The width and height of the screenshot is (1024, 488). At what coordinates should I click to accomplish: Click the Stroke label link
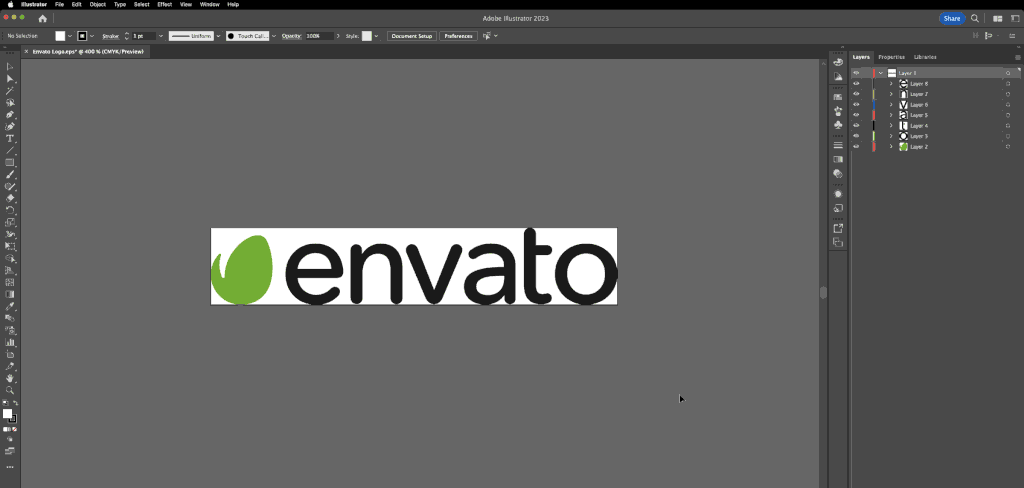point(110,36)
